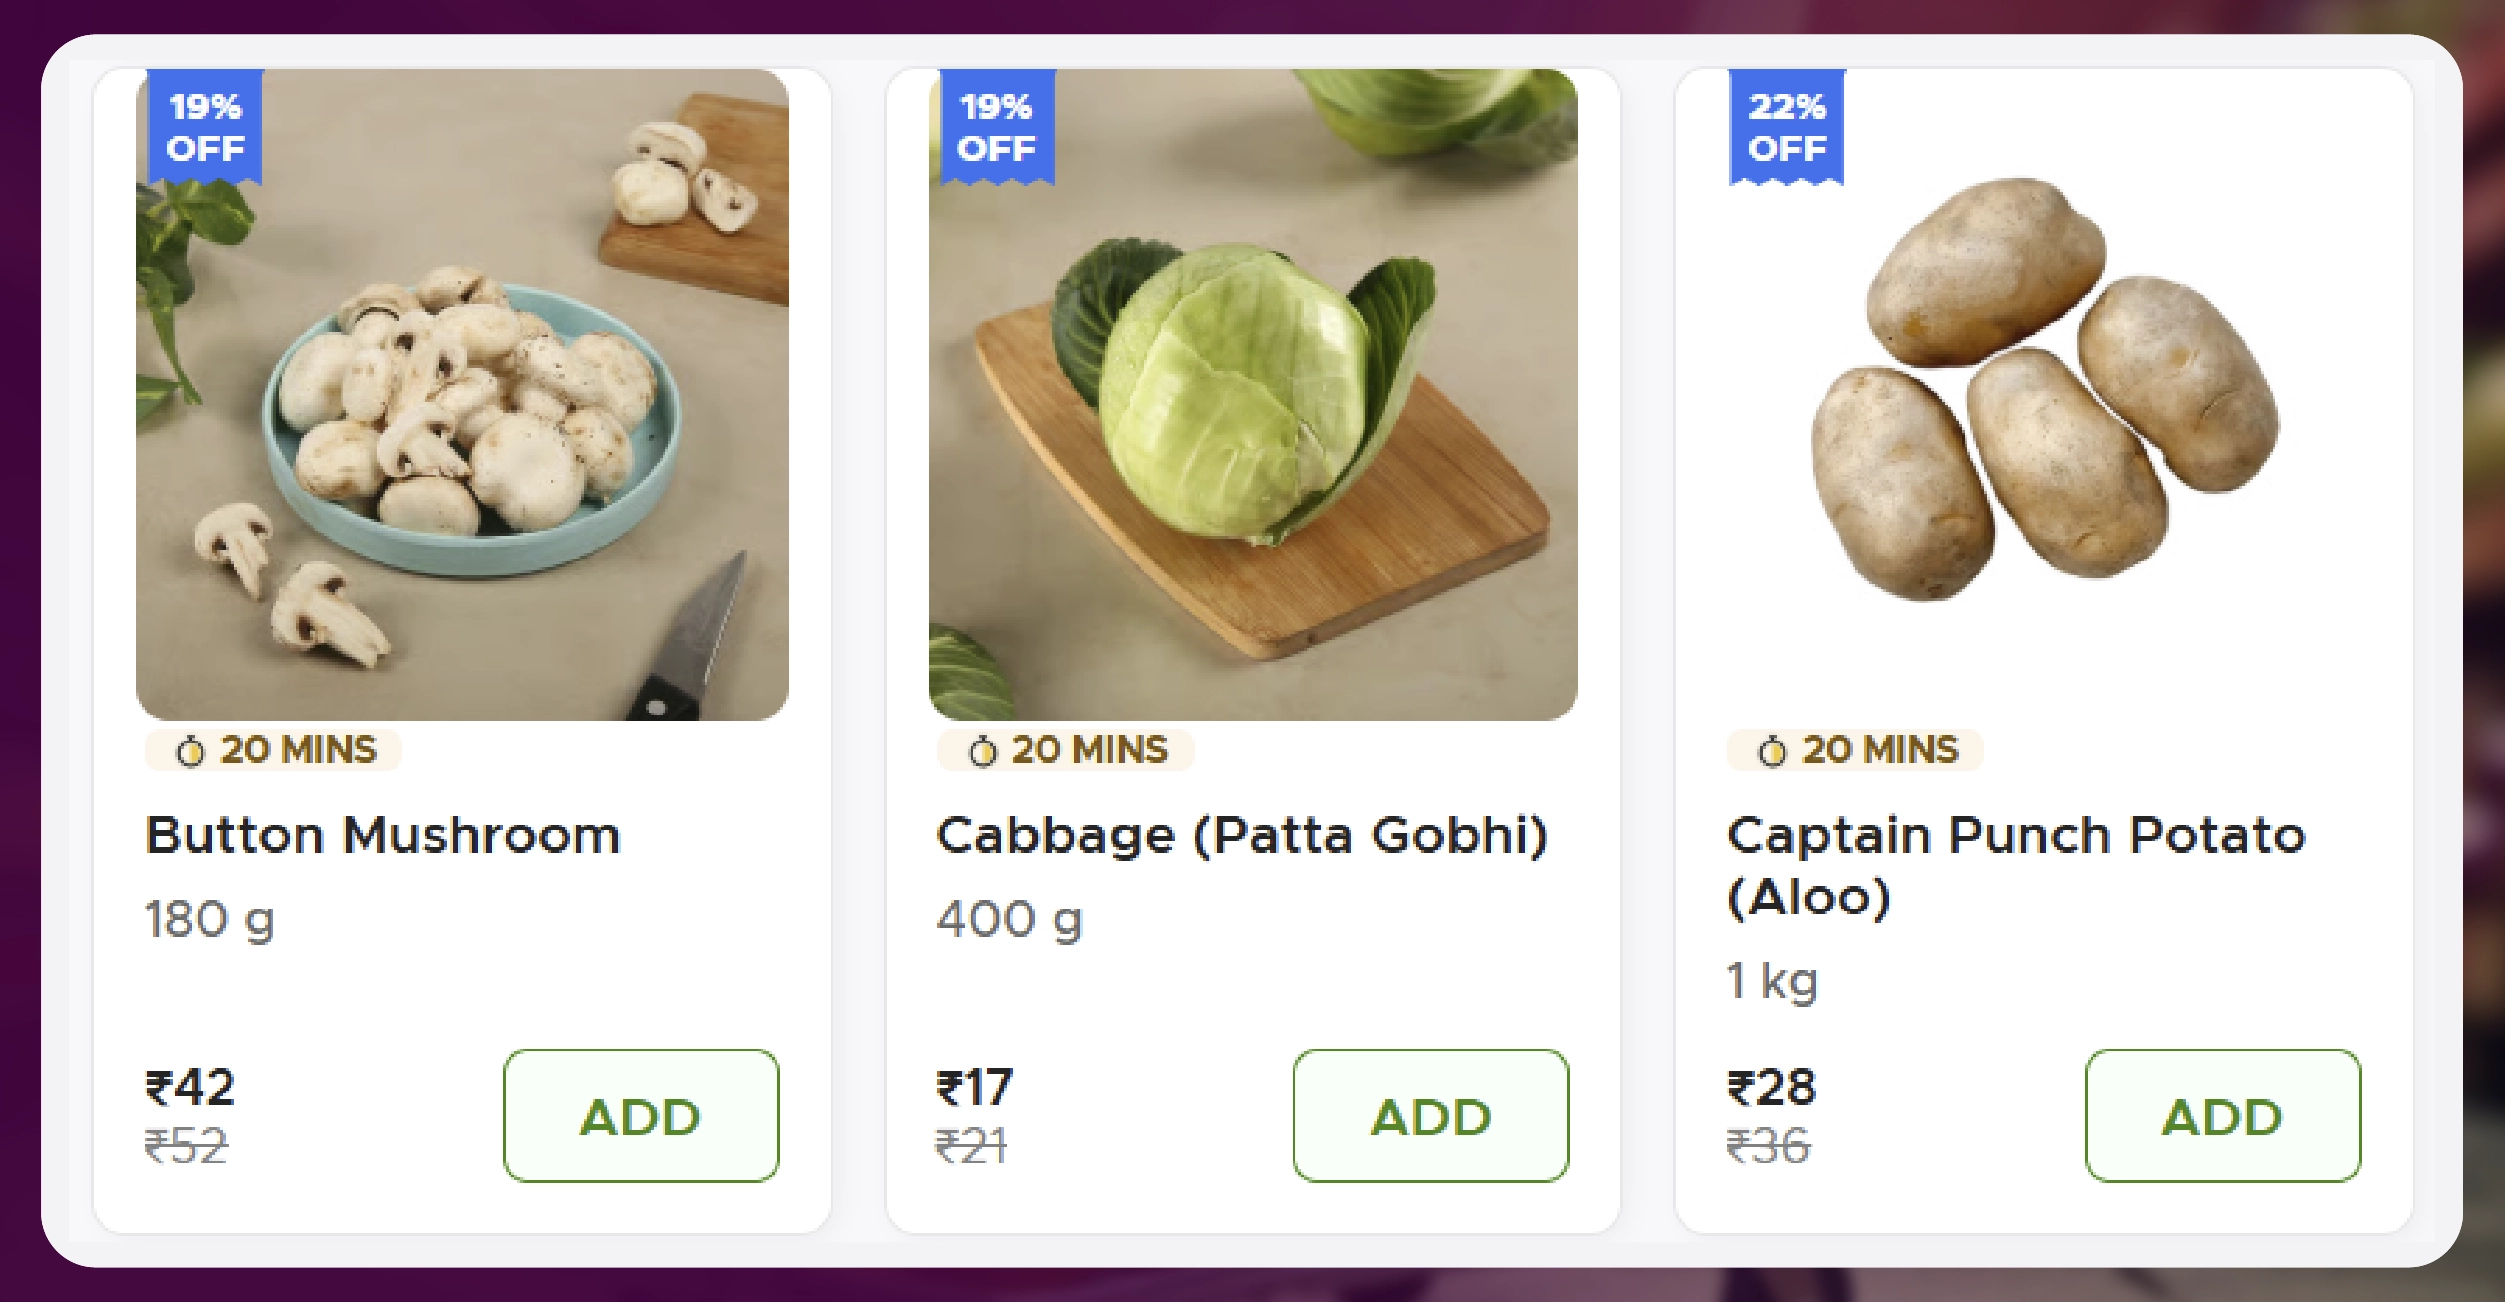
Task: Add Cabbage (Patta Gobhi) to cart
Action: [x=1431, y=1116]
